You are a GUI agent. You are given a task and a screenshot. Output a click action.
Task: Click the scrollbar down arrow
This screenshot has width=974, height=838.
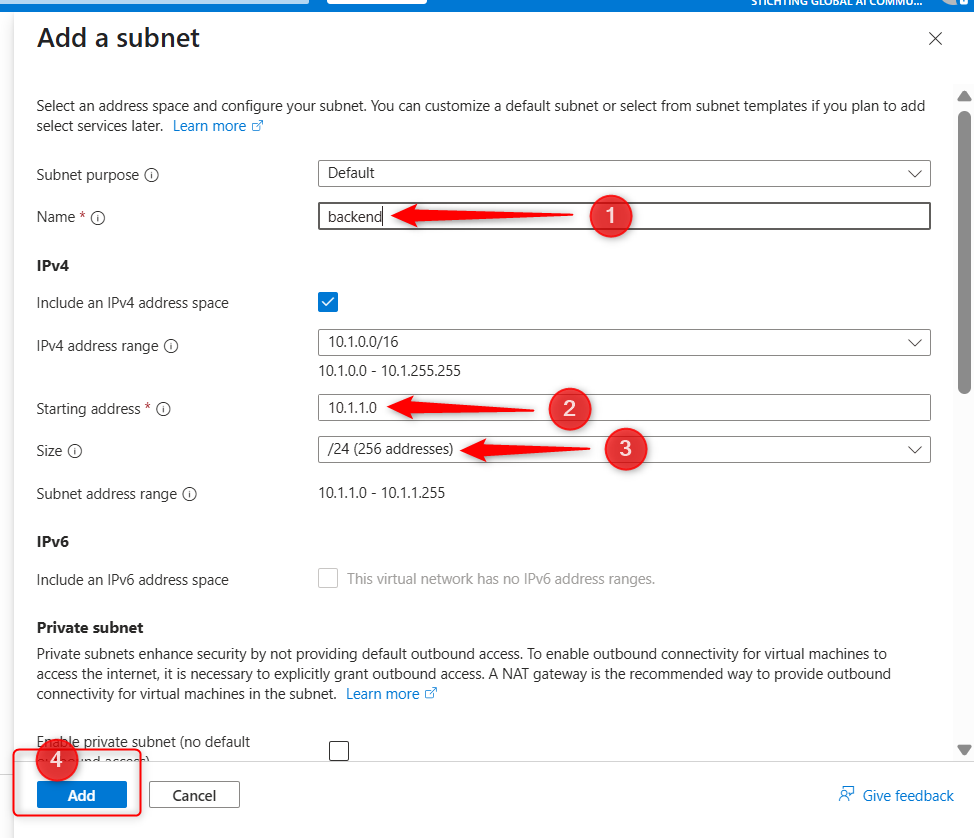(x=964, y=749)
